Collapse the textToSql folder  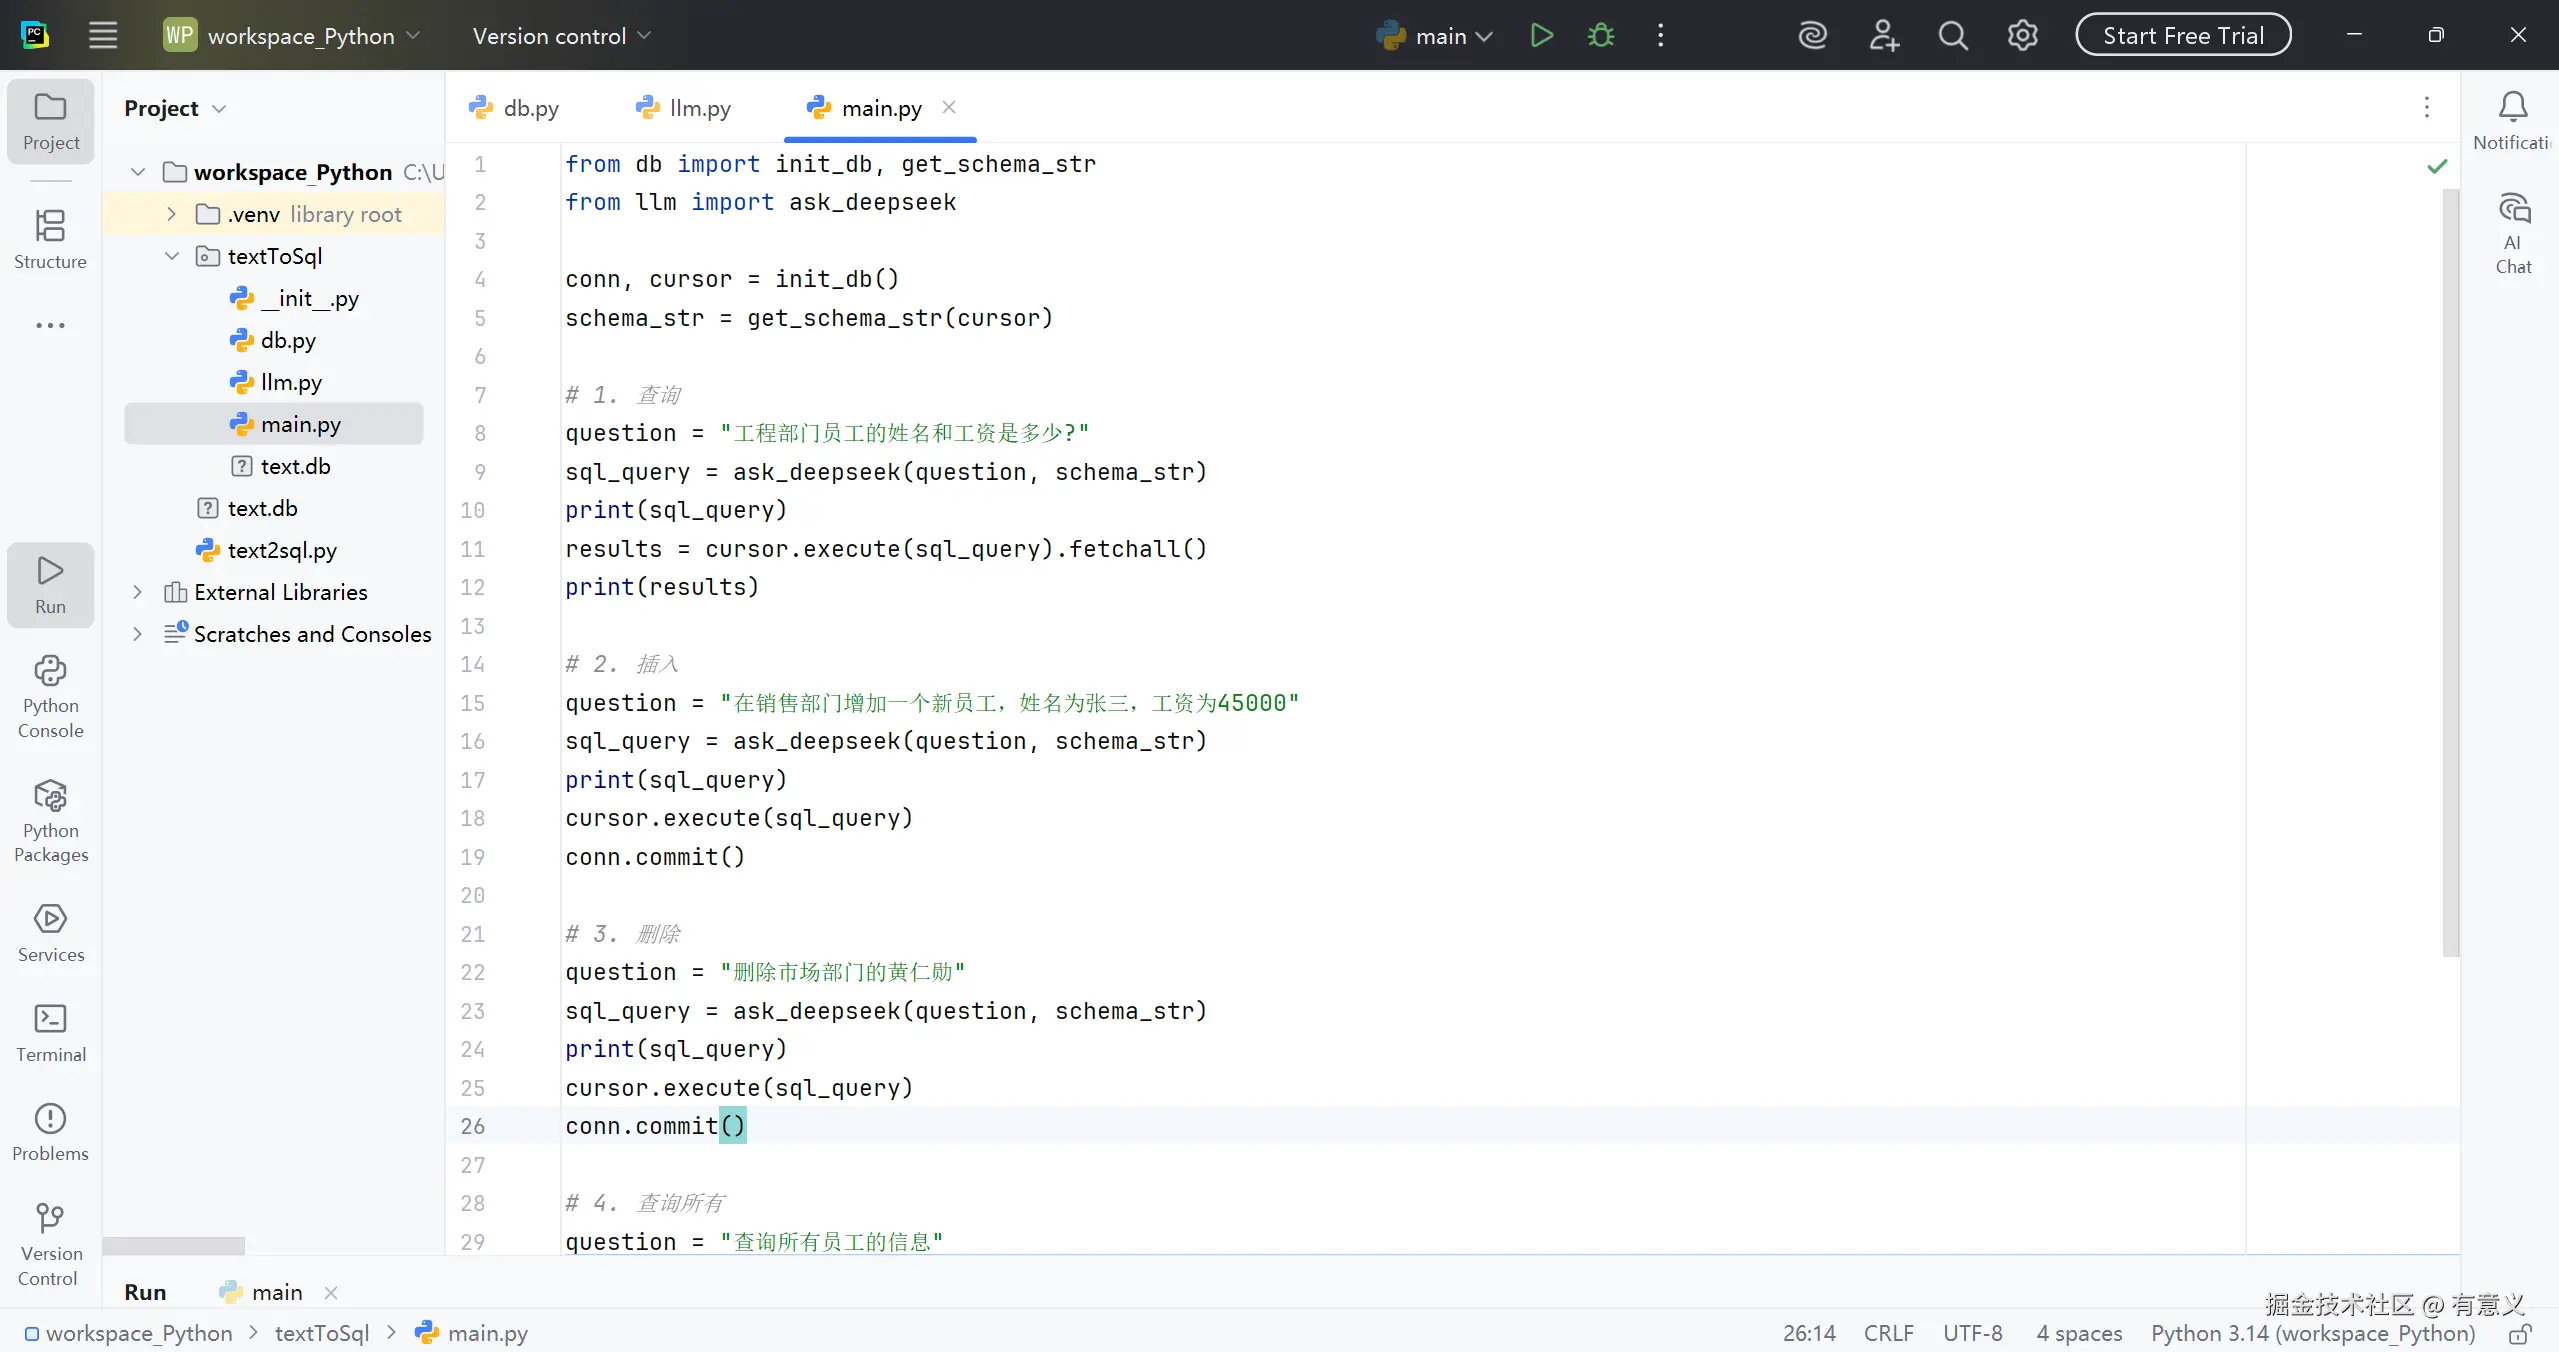tap(171, 256)
